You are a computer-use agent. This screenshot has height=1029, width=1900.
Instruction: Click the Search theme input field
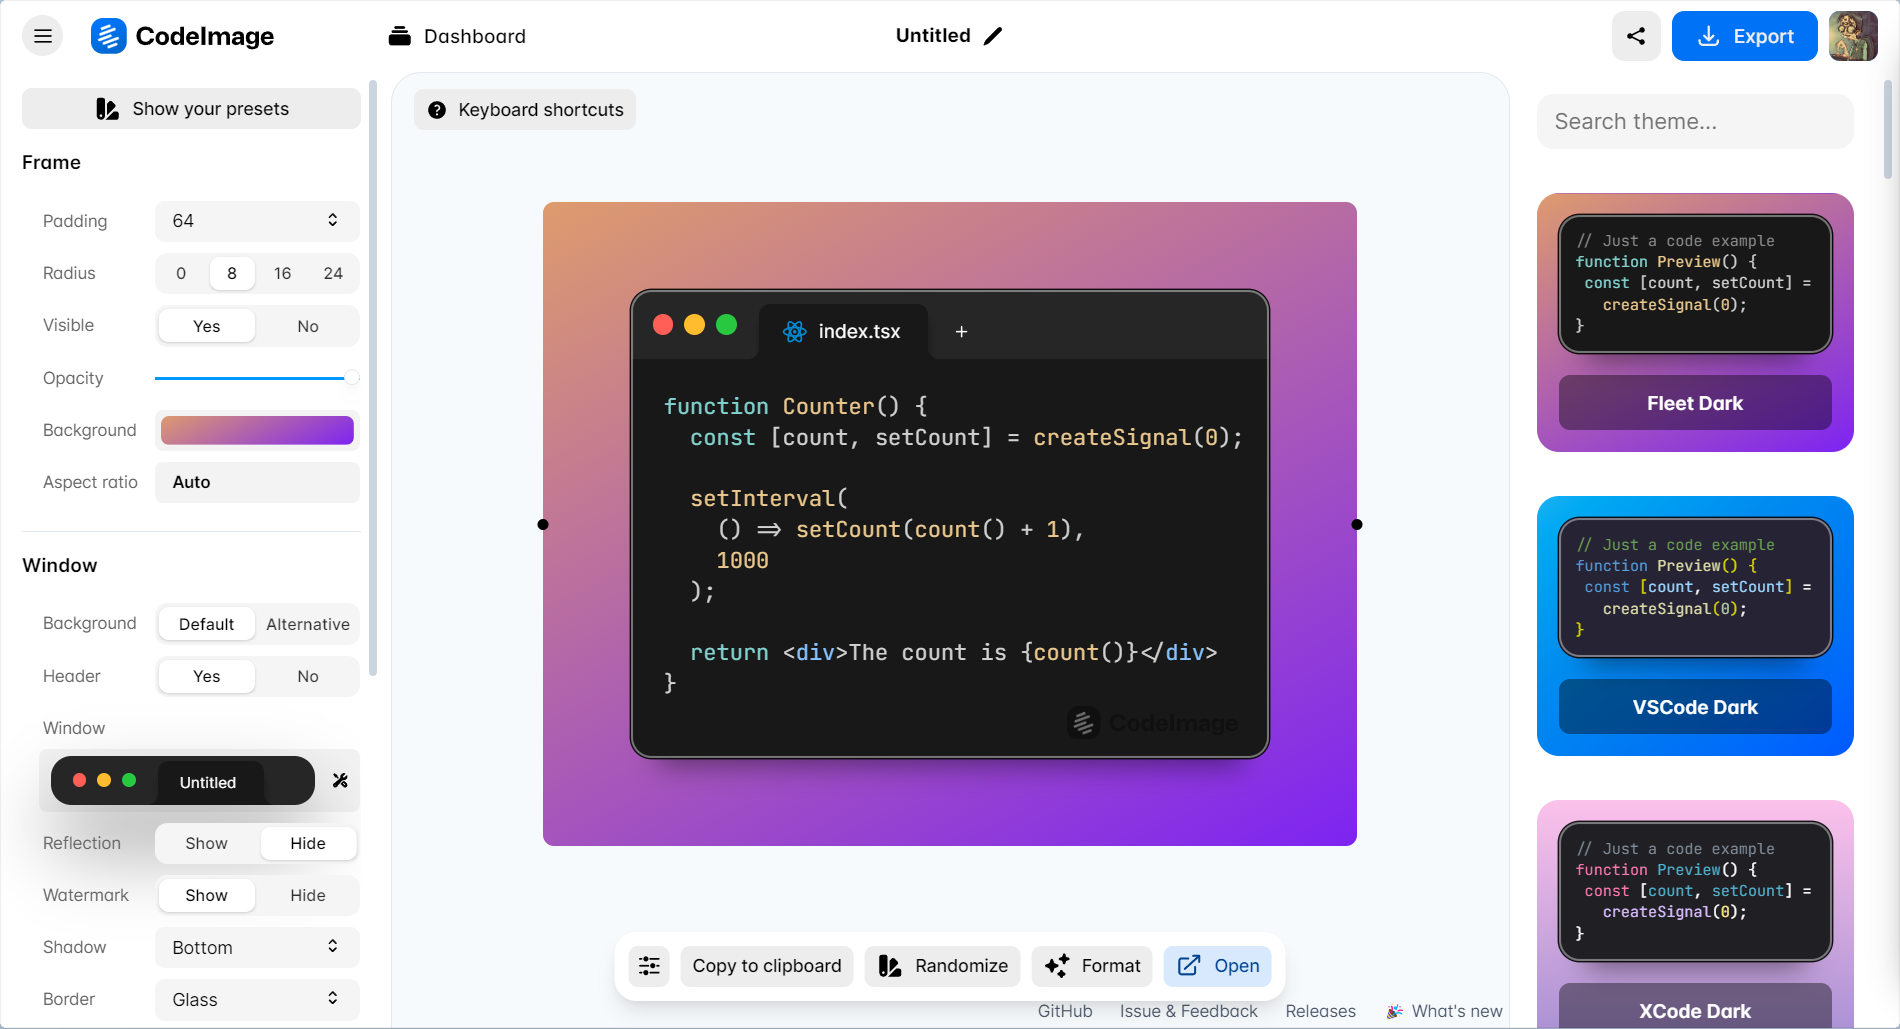point(1695,122)
